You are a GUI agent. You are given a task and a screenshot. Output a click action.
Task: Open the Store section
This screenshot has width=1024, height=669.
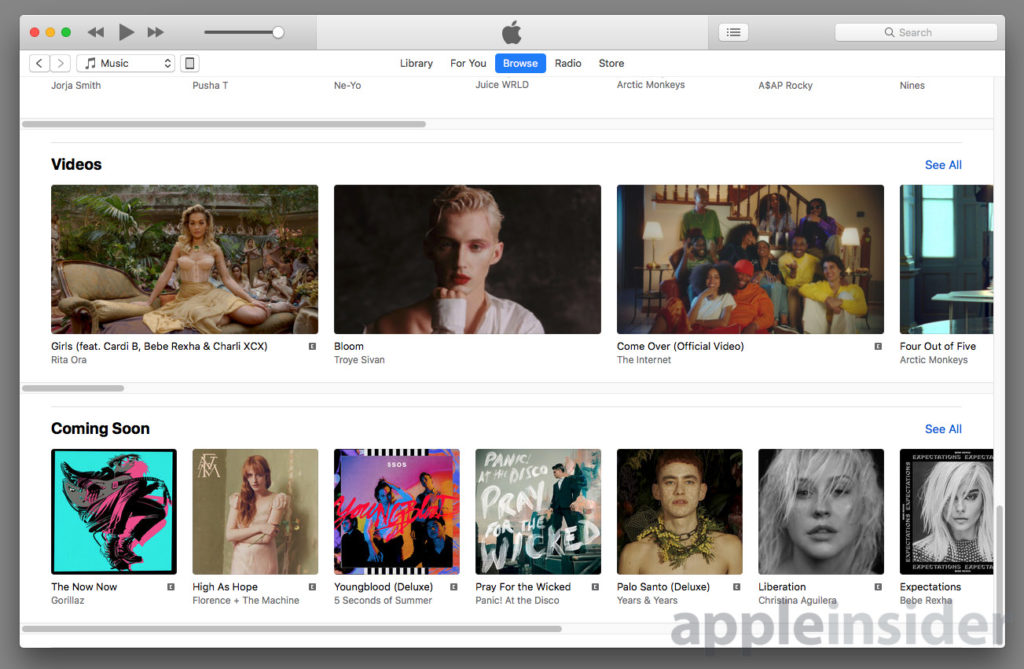point(611,62)
